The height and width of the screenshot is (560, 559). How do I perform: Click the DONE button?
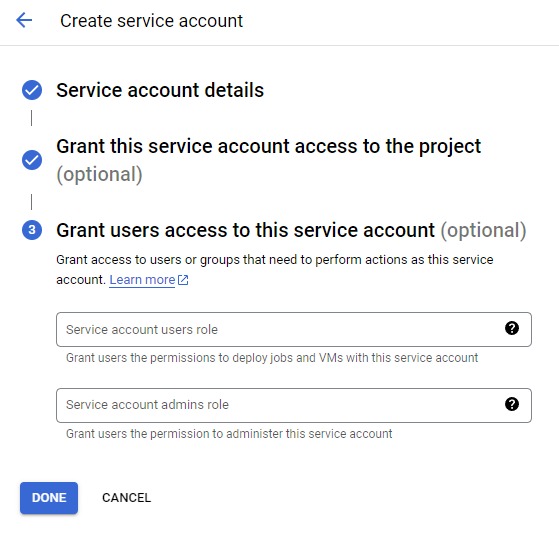click(x=49, y=498)
